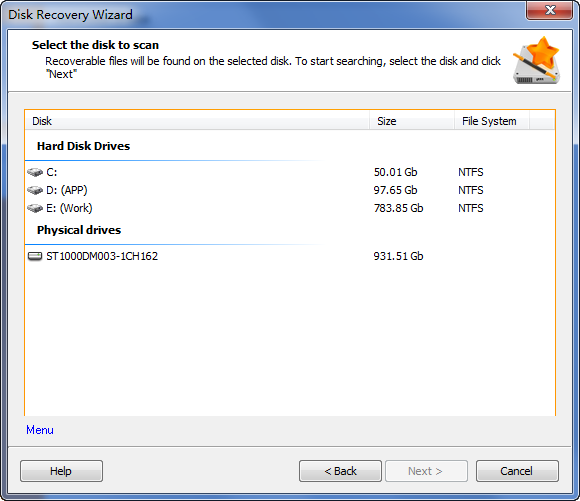The width and height of the screenshot is (580, 501).
Task: Go to the previous step with Back
Action: 340,471
